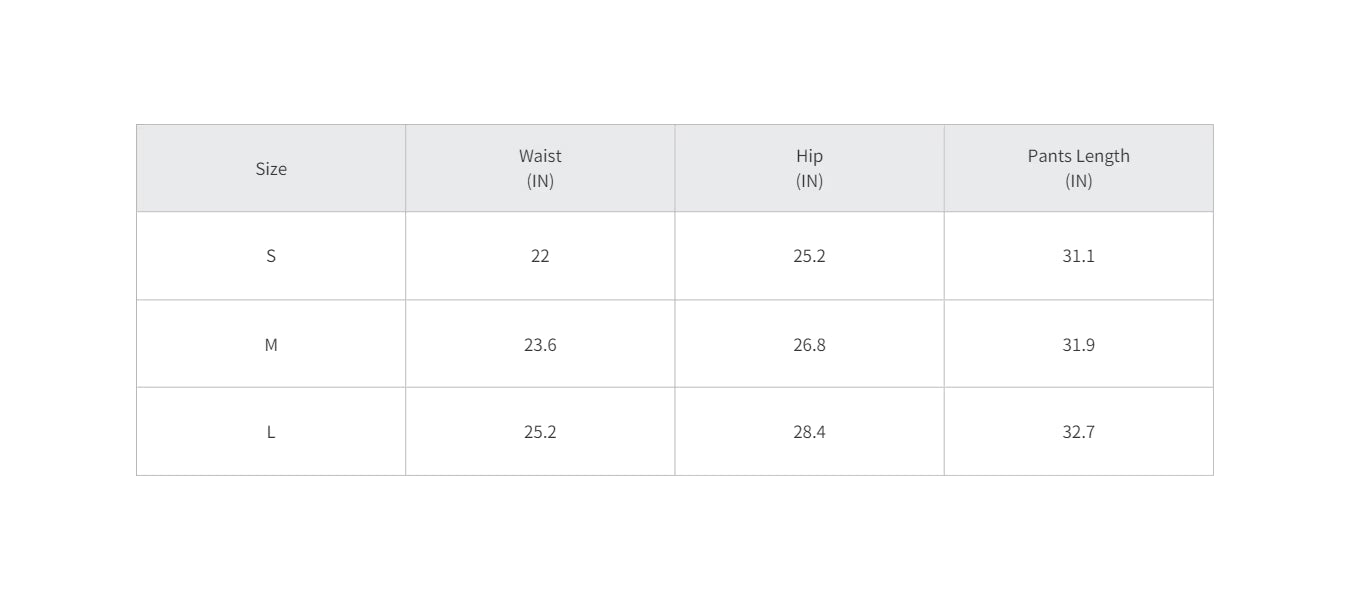This screenshot has width=1350, height=600.
Task: Click the pants length 31.1 for size S
Action: point(1078,256)
